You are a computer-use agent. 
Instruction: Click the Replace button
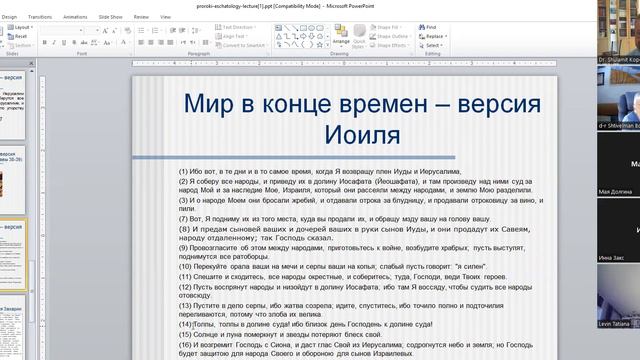(x=433, y=36)
